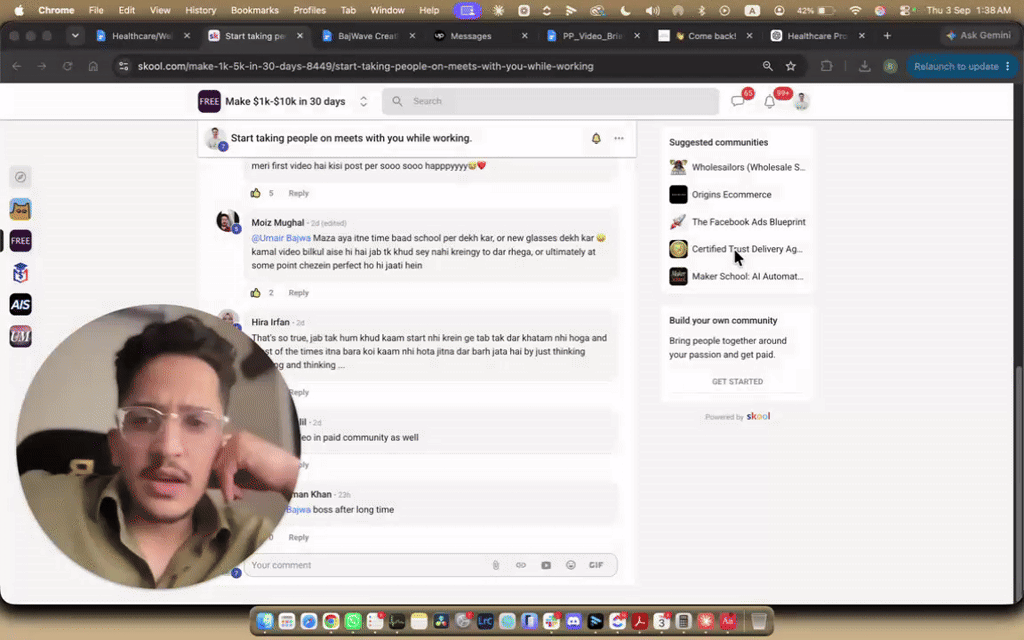Screen dimensions: 1024x640
Task: Go to Chrome home page icon
Action: (x=93, y=66)
